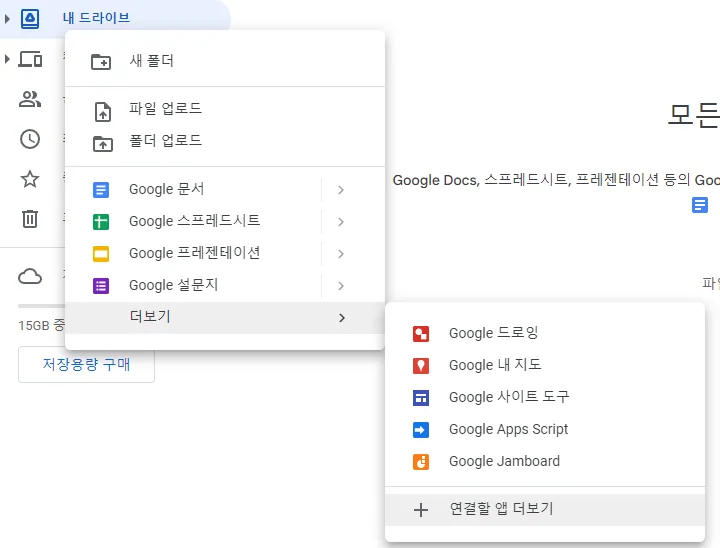Select the Google 프레젠테이션 label
The image size is (720, 548).
pyautogui.click(x=195, y=253)
